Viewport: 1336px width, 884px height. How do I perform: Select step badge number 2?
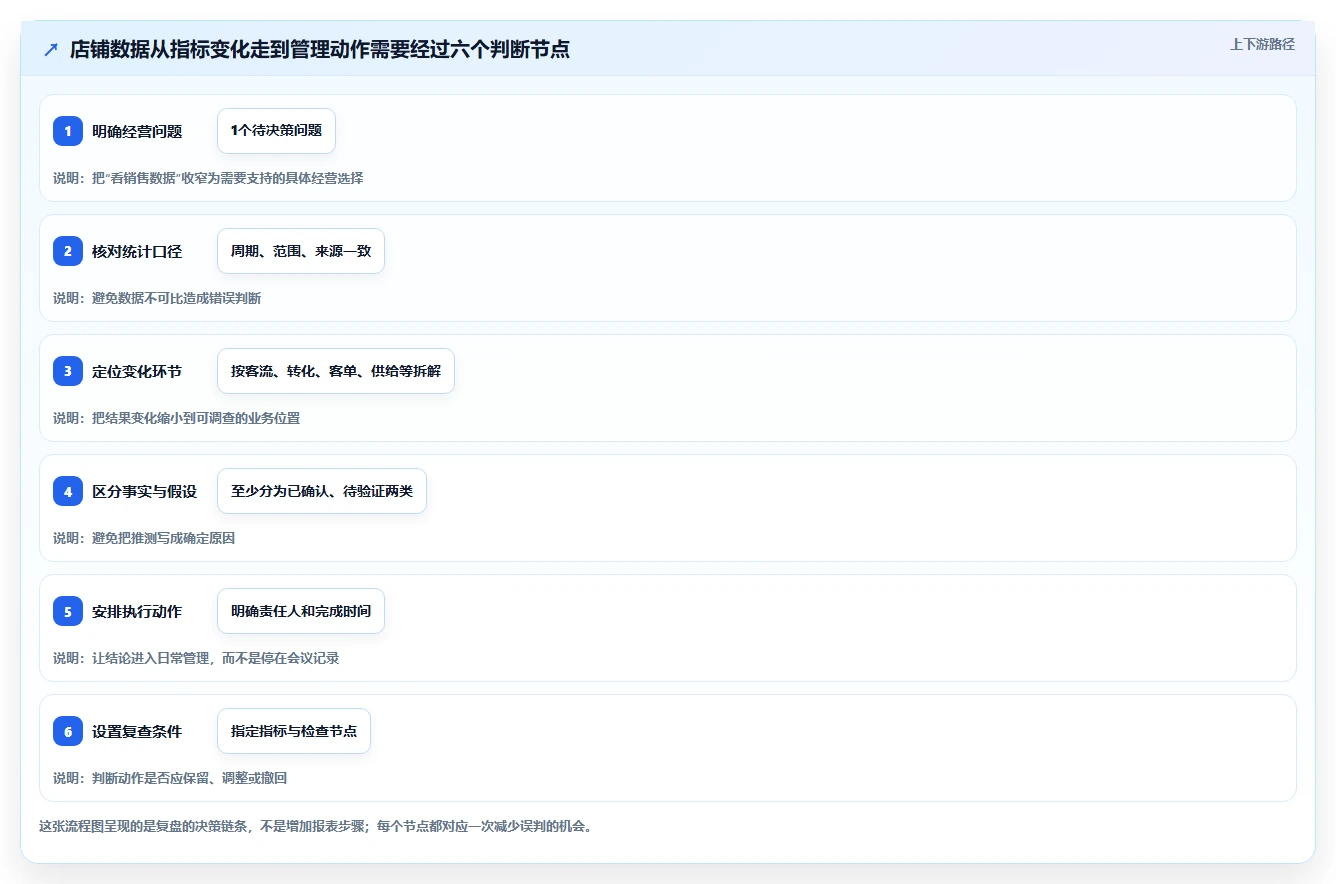68,251
